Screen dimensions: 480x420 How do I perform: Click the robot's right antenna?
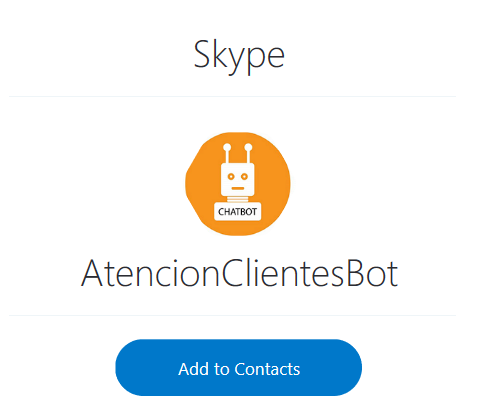(x=248, y=154)
